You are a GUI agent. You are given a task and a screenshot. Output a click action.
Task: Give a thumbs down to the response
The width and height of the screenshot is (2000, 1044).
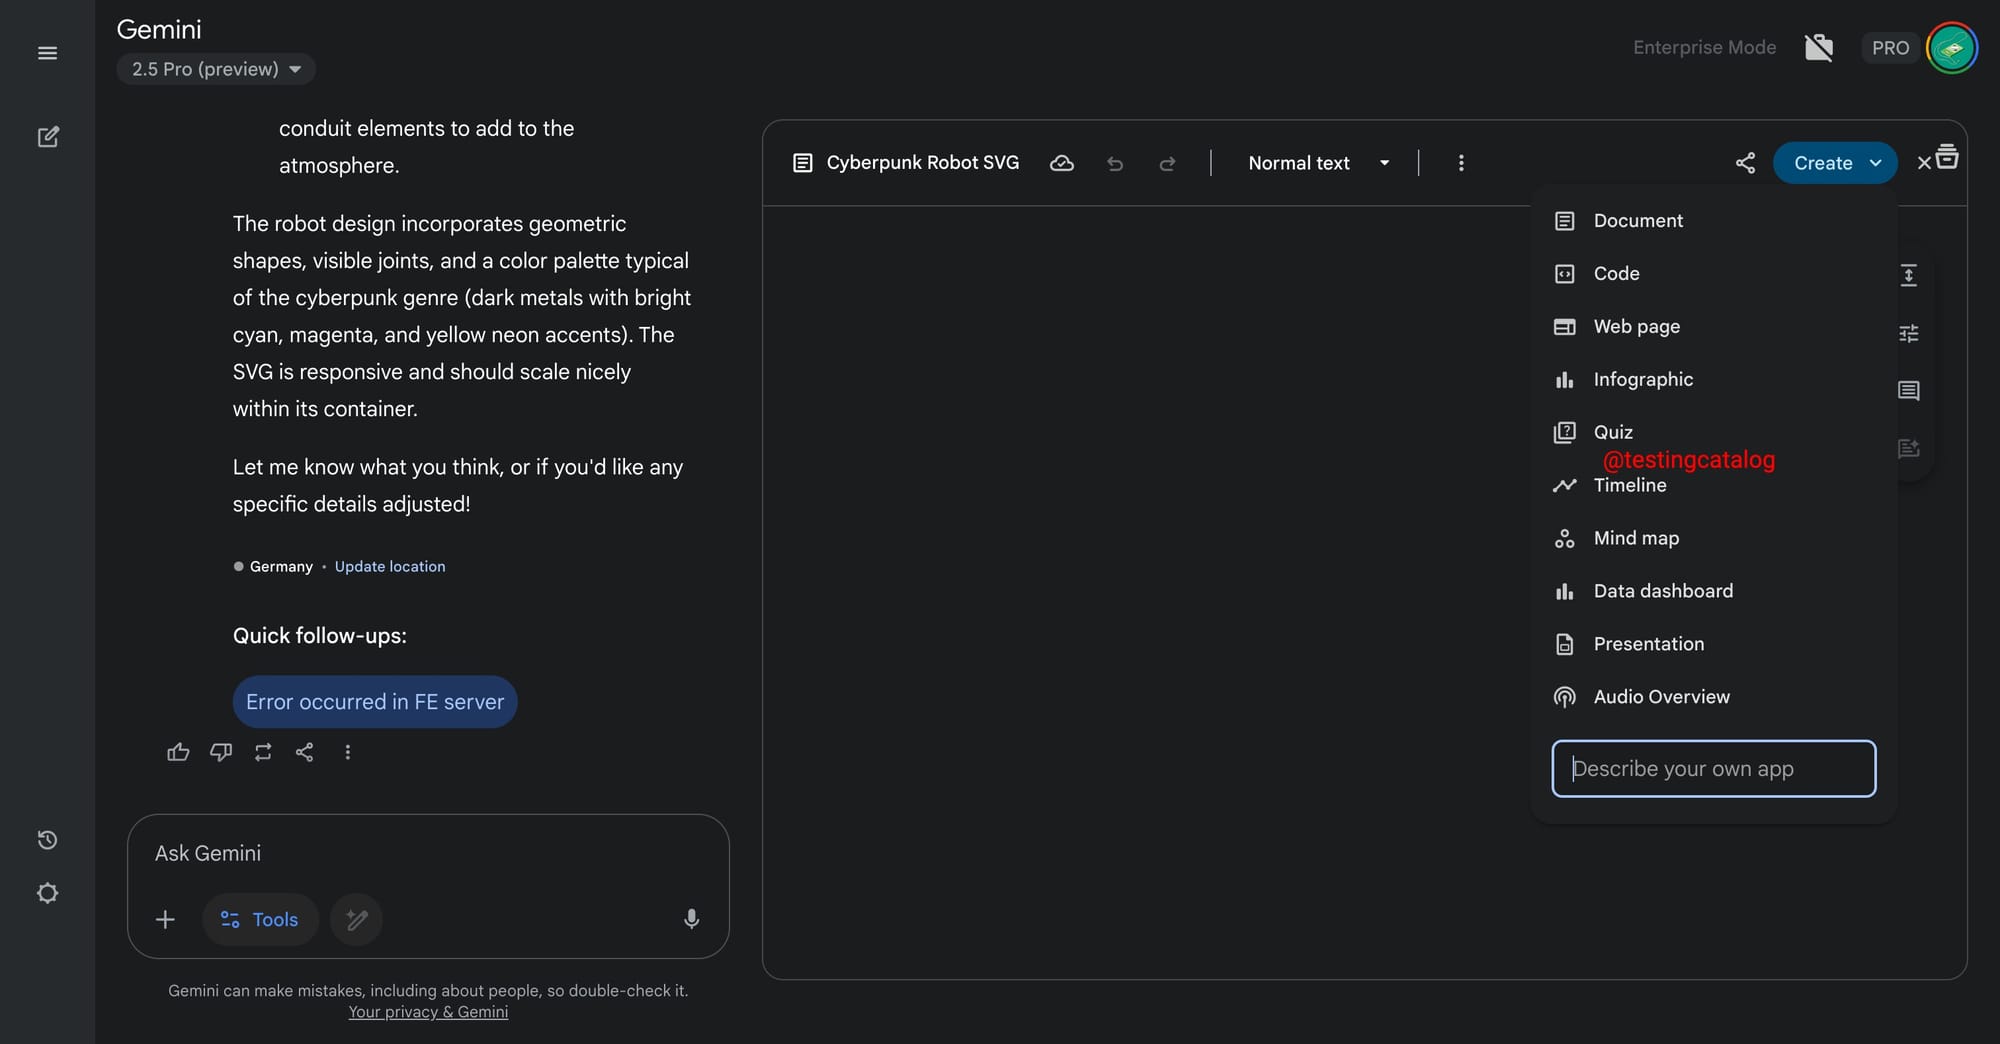[x=221, y=752]
